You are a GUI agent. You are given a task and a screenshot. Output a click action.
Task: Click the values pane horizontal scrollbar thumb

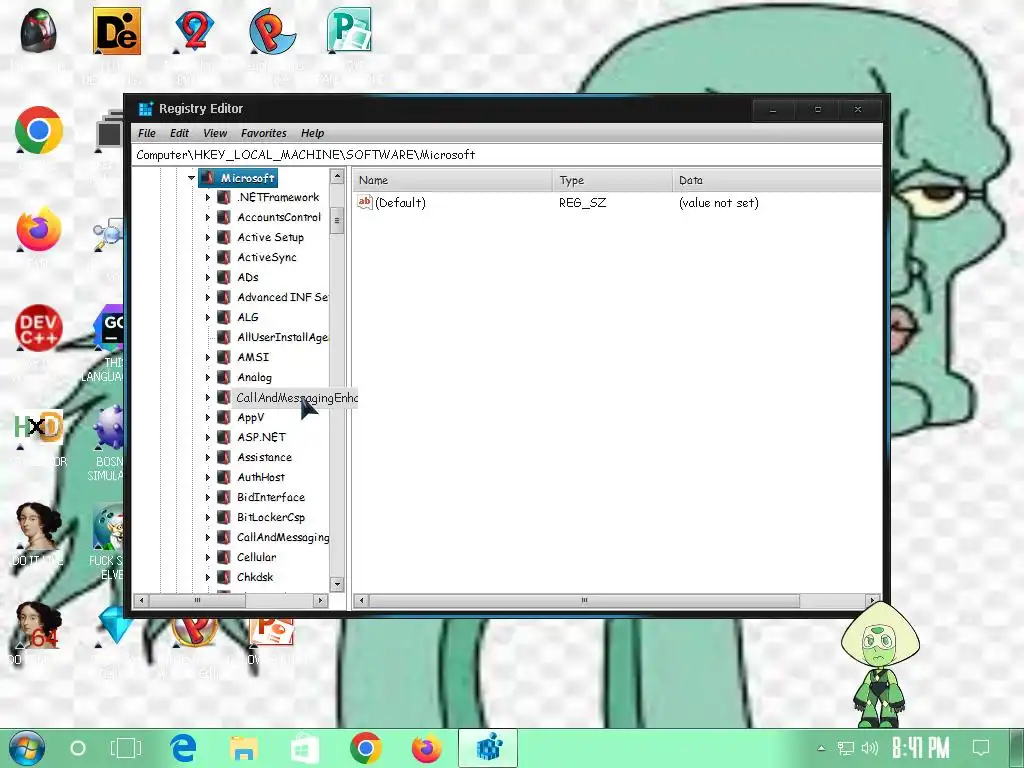pyautogui.click(x=584, y=600)
